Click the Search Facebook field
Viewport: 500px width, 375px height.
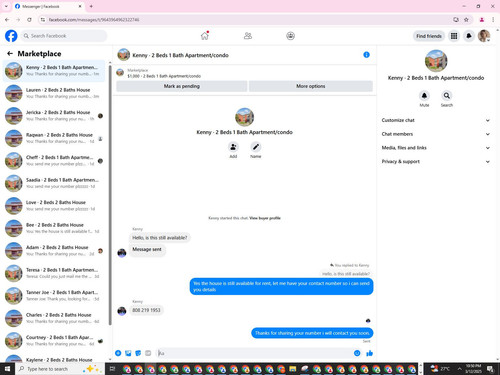tap(64, 36)
